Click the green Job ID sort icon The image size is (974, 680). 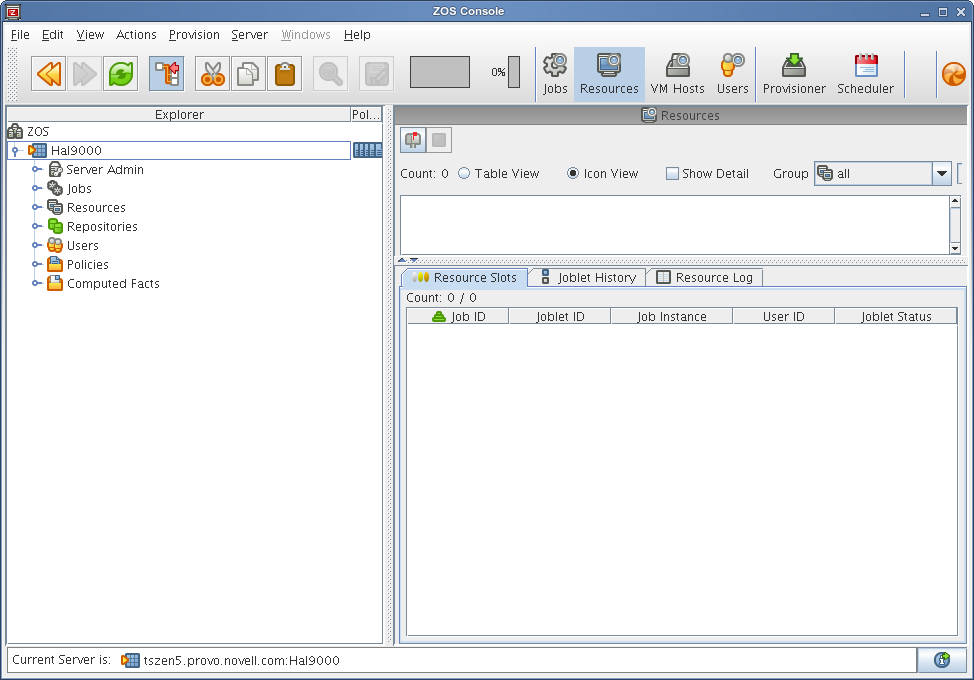(x=439, y=317)
